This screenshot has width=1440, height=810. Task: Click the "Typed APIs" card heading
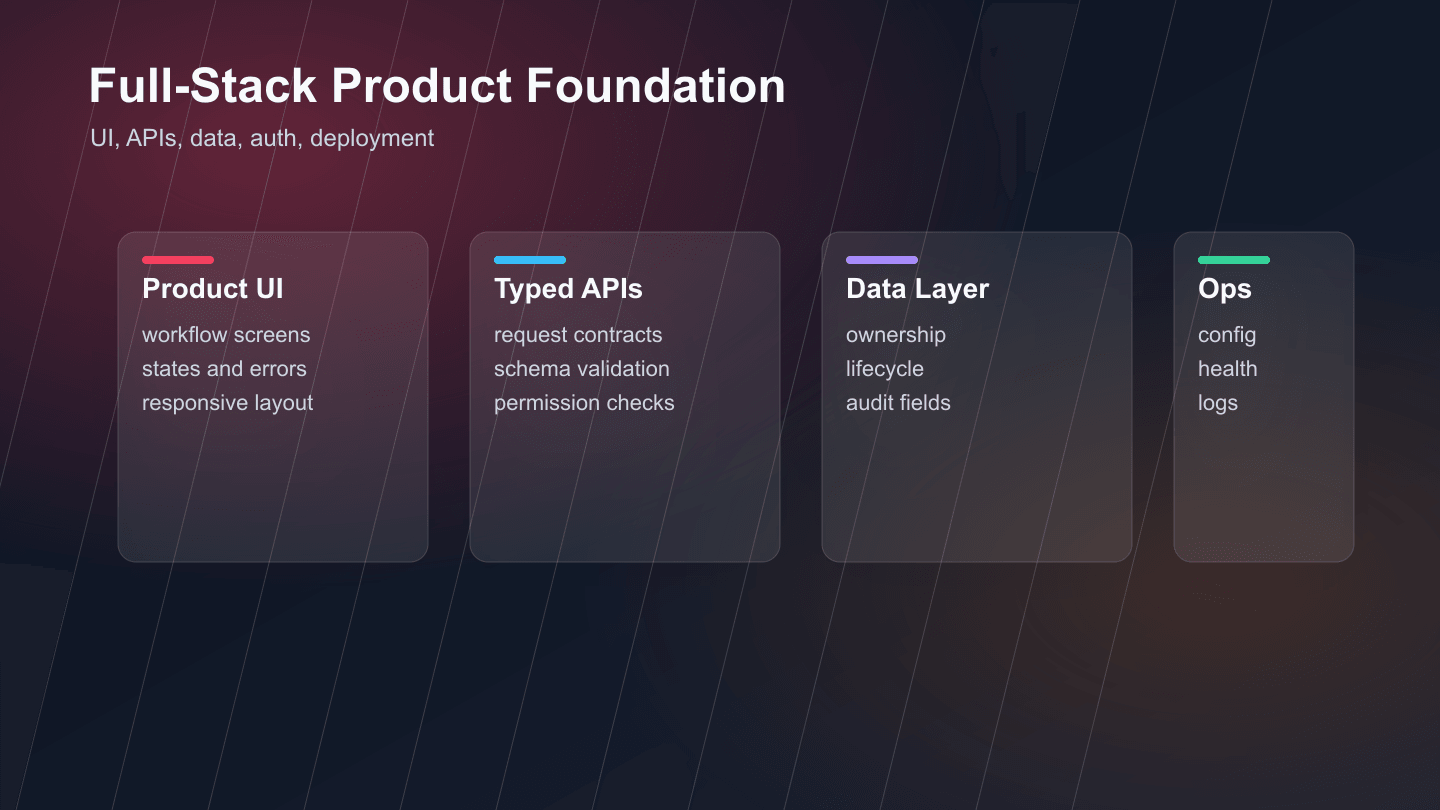click(568, 289)
